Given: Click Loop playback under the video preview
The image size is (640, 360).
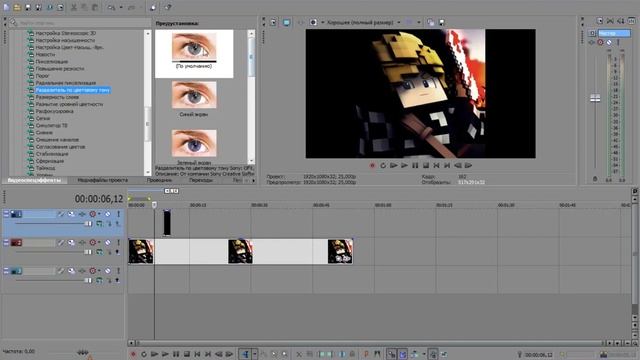Looking at the screenshot, I should click(x=383, y=165).
